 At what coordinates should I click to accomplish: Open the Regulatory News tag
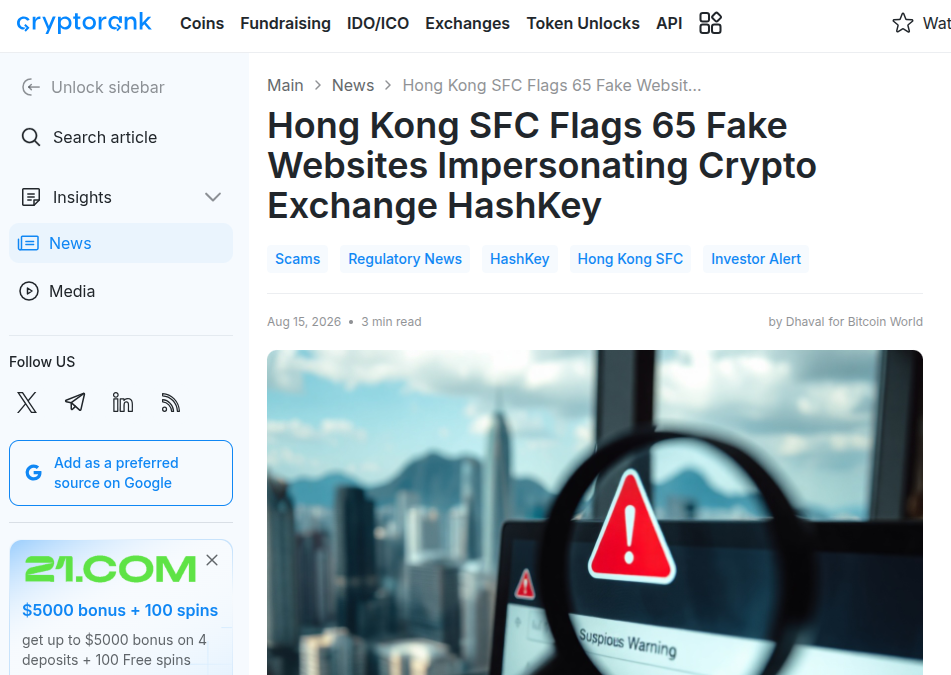405,259
